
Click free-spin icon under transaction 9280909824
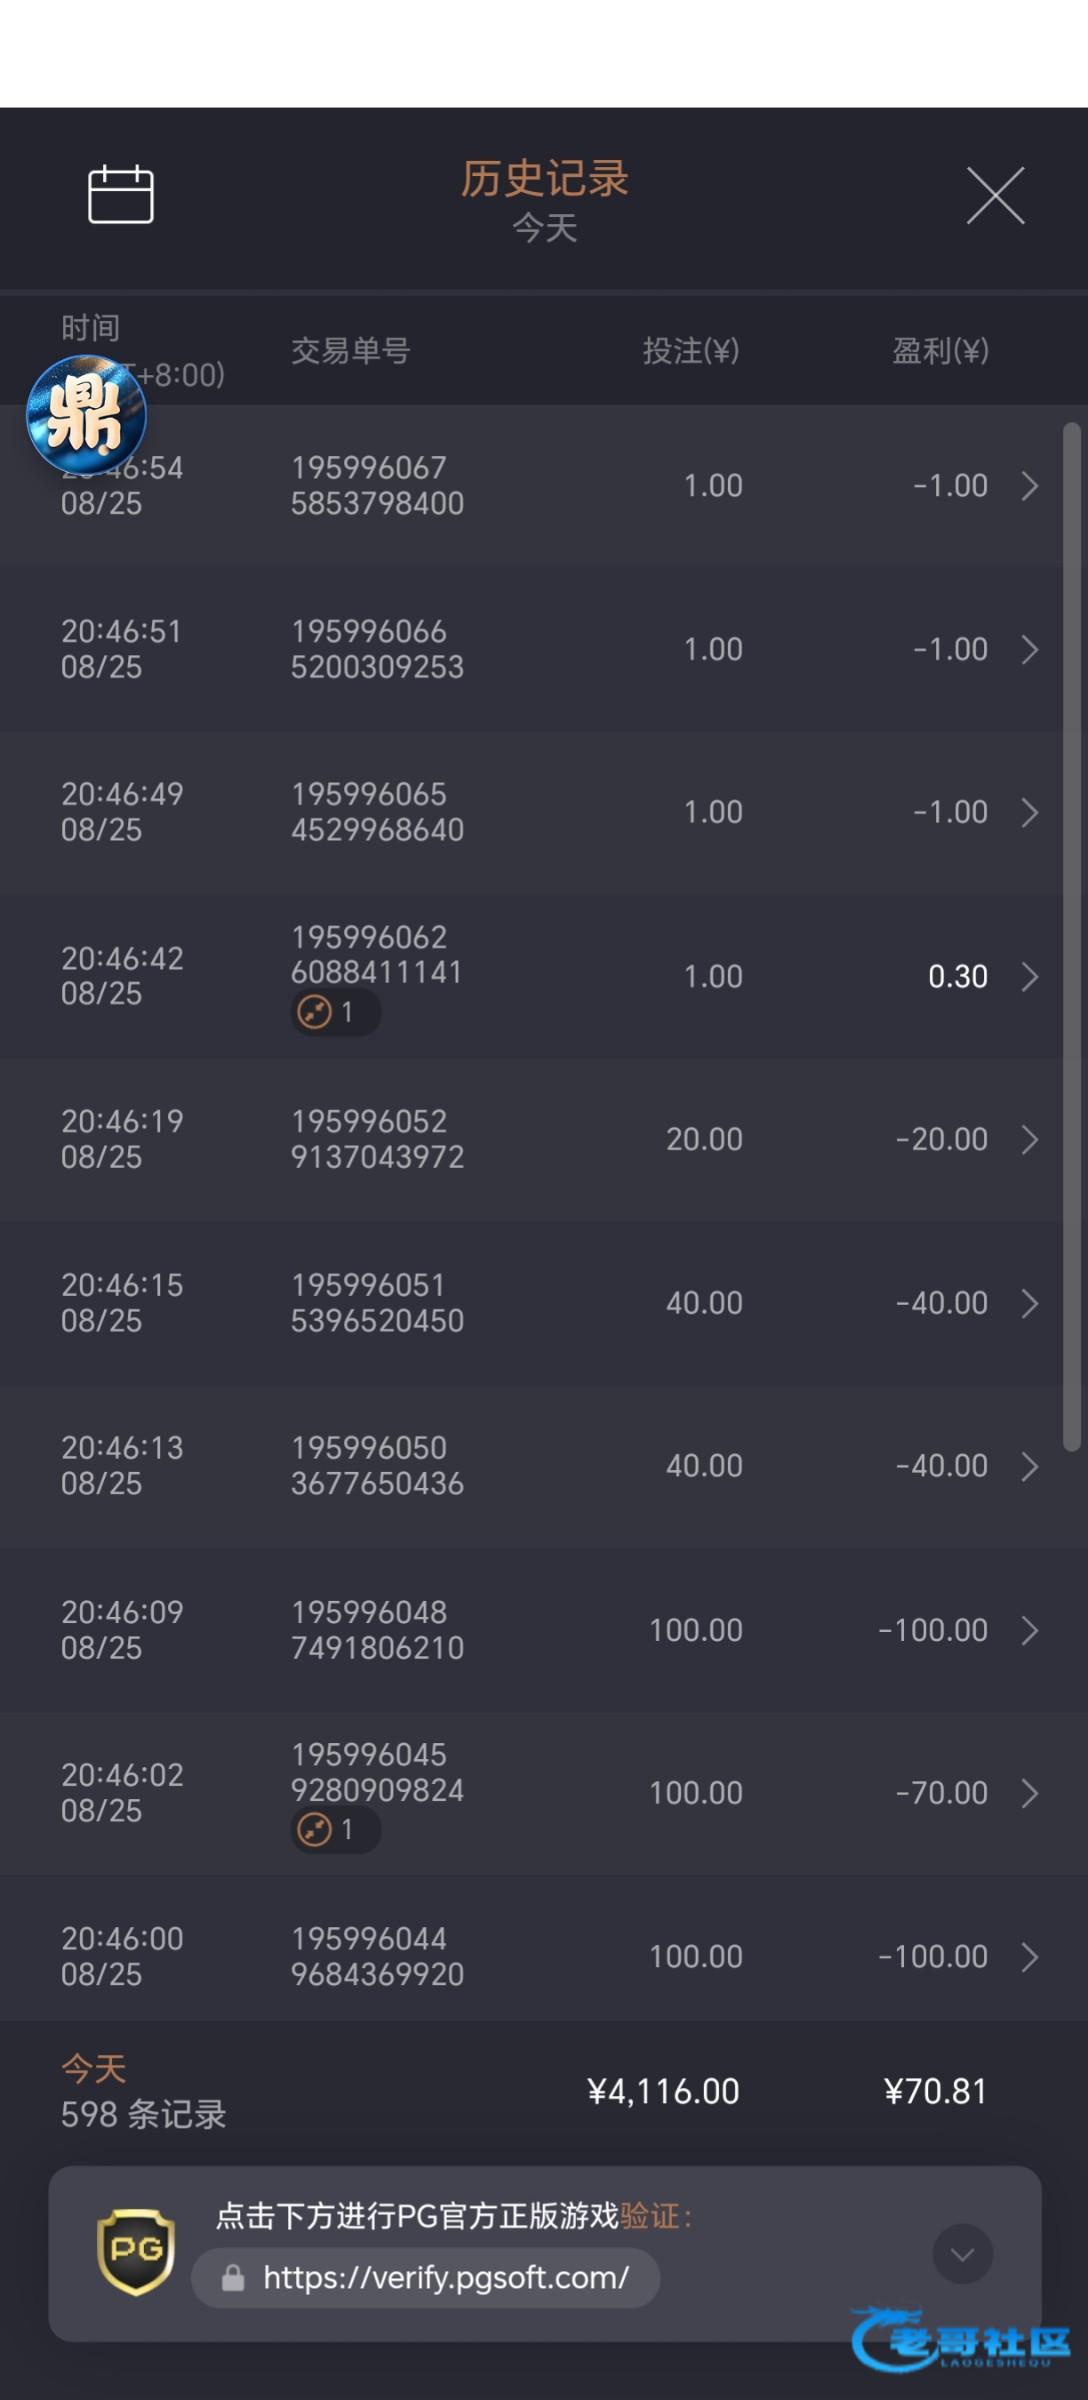coord(315,1829)
